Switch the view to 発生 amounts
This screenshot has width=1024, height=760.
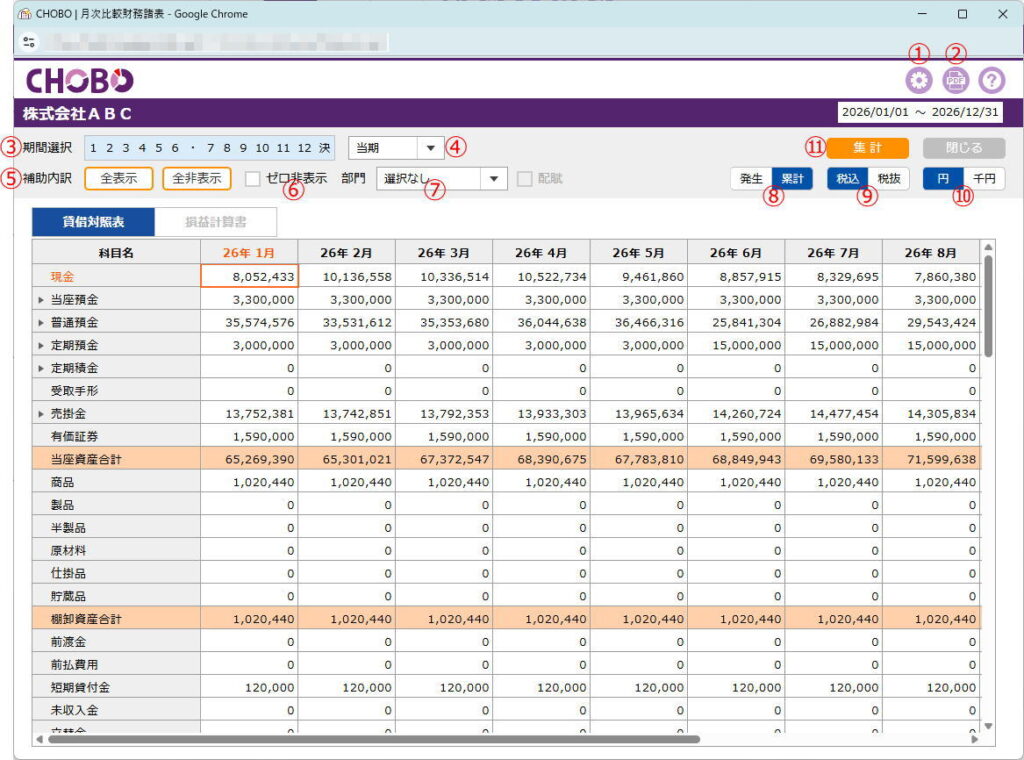[751, 178]
